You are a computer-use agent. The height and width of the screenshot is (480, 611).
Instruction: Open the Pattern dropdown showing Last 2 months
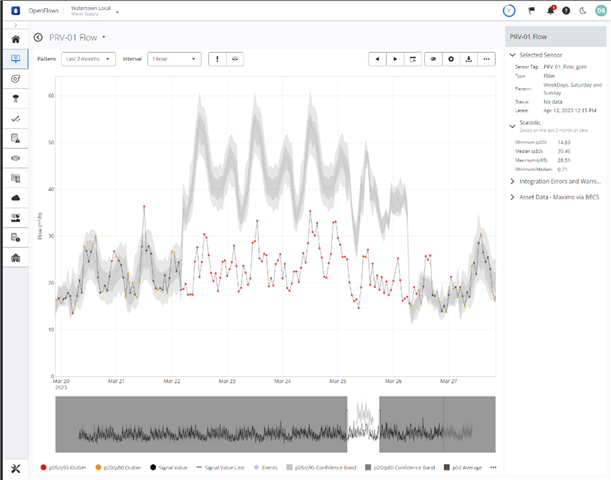88,59
